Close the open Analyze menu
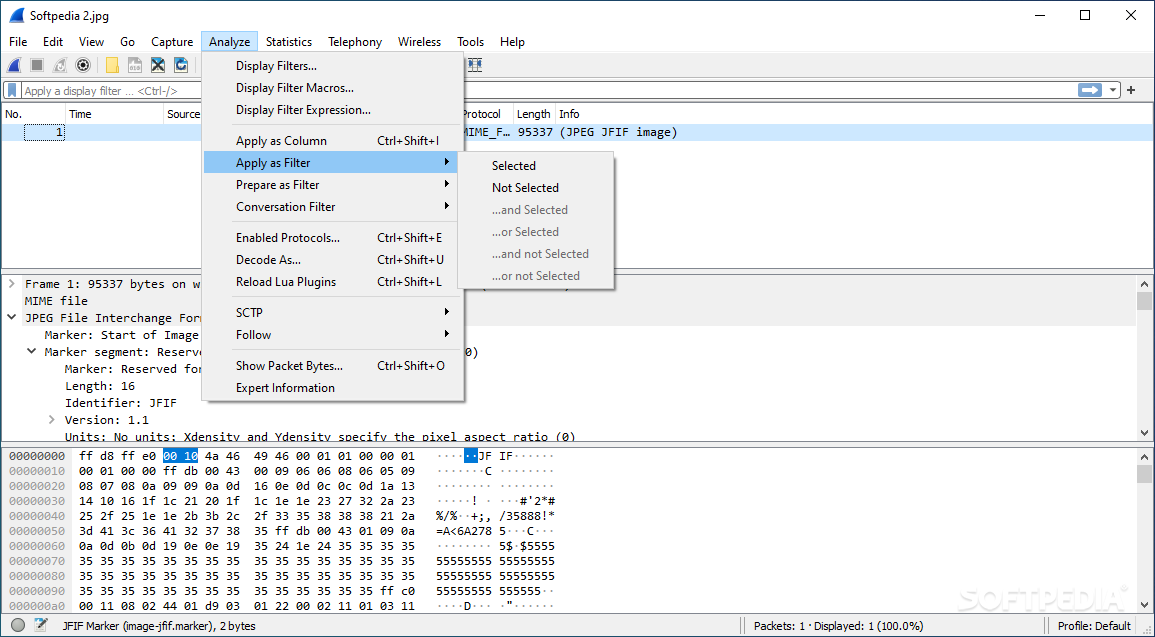The image size is (1155, 637). [x=230, y=42]
